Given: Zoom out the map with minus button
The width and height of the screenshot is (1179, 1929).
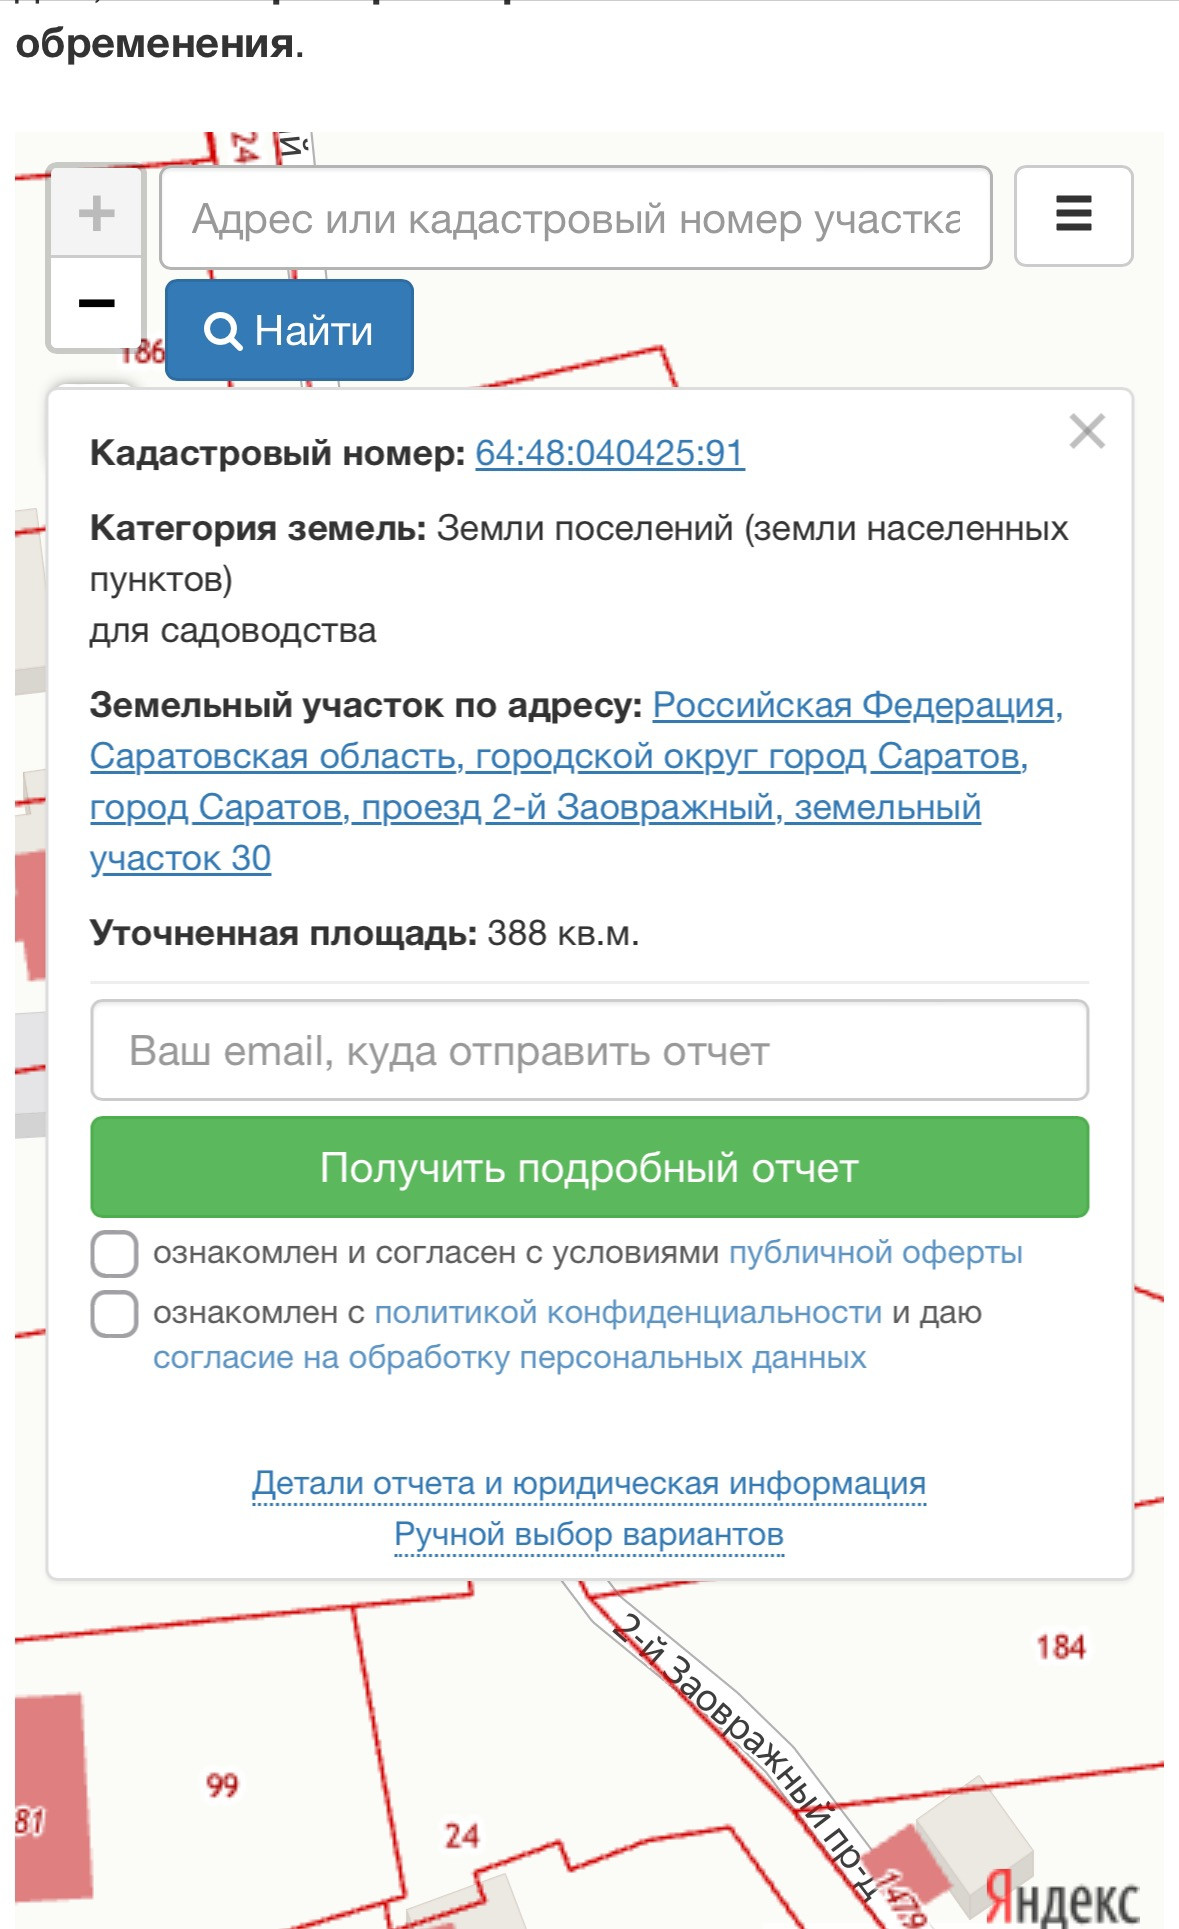Looking at the screenshot, I should click(x=97, y=303).
